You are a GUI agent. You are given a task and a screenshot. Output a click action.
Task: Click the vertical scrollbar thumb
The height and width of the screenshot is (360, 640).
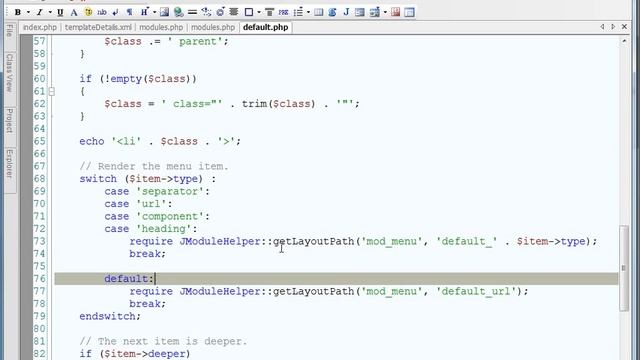624,269
